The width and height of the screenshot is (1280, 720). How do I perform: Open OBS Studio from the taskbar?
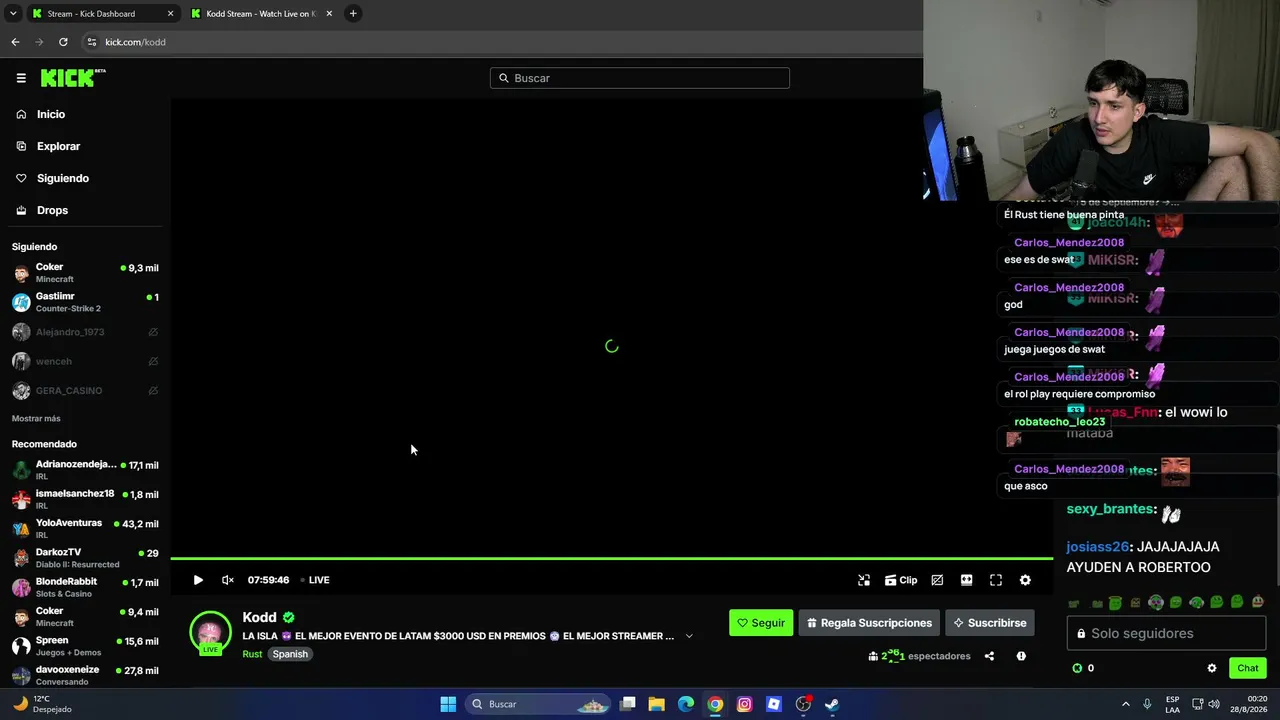click(803, 704)
